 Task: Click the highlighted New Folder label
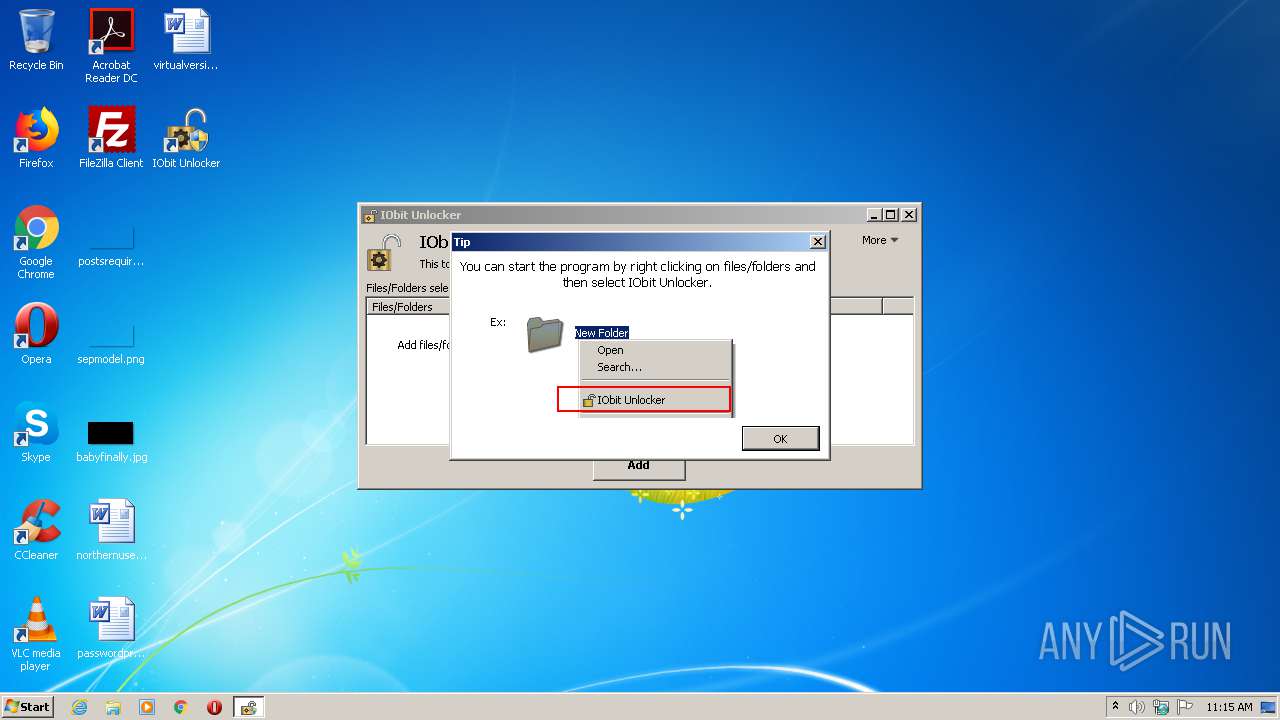[x=601, y=333]
